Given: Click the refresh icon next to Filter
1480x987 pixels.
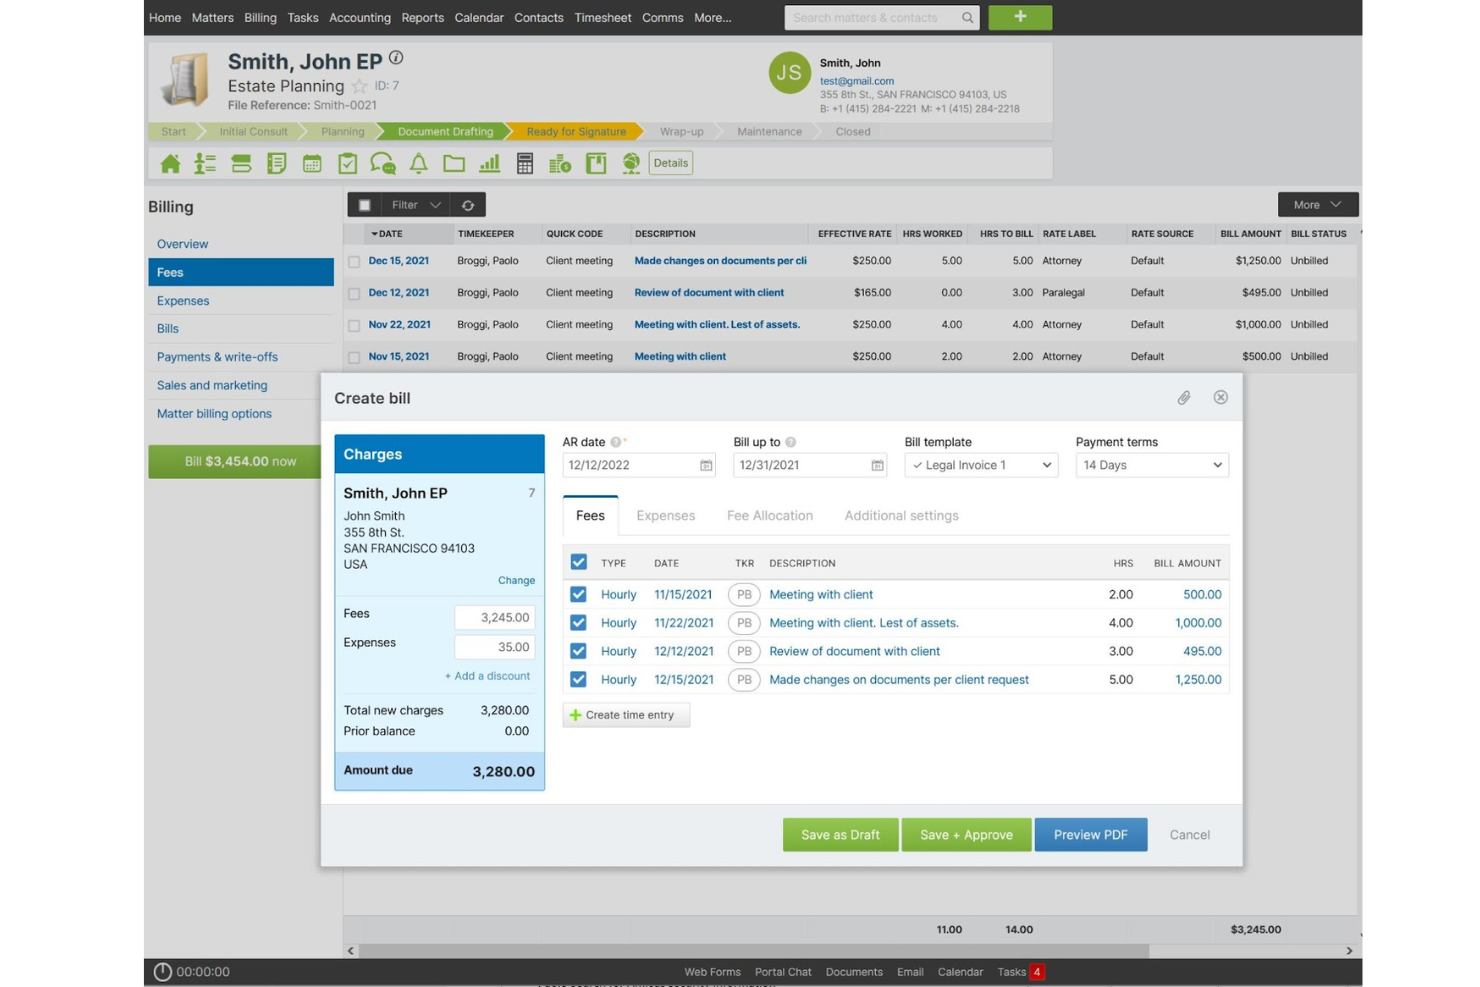Looking at the screenshot, I should point(468,205).
